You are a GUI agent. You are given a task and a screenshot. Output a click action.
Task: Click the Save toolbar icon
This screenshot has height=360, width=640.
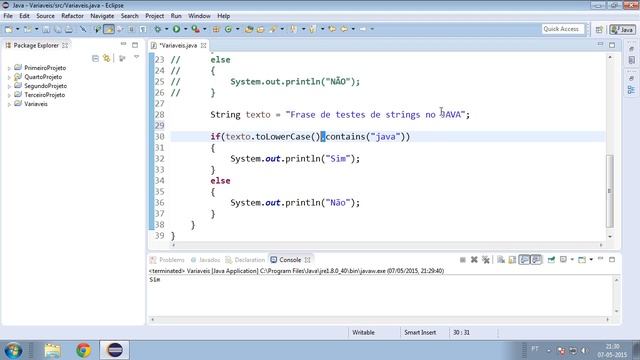click(46, 29)
